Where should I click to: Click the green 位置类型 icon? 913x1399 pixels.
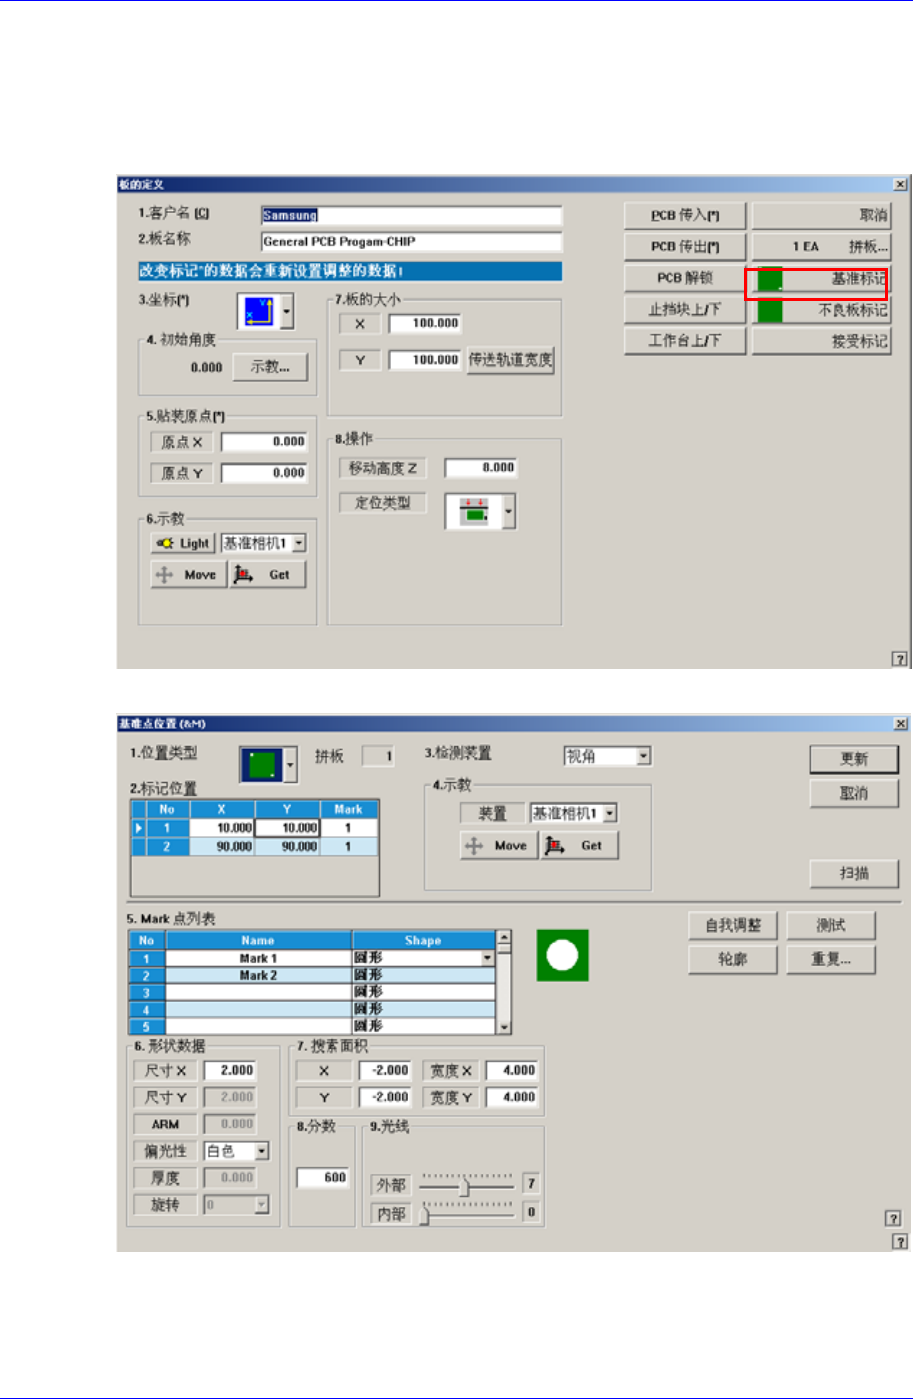263,766
